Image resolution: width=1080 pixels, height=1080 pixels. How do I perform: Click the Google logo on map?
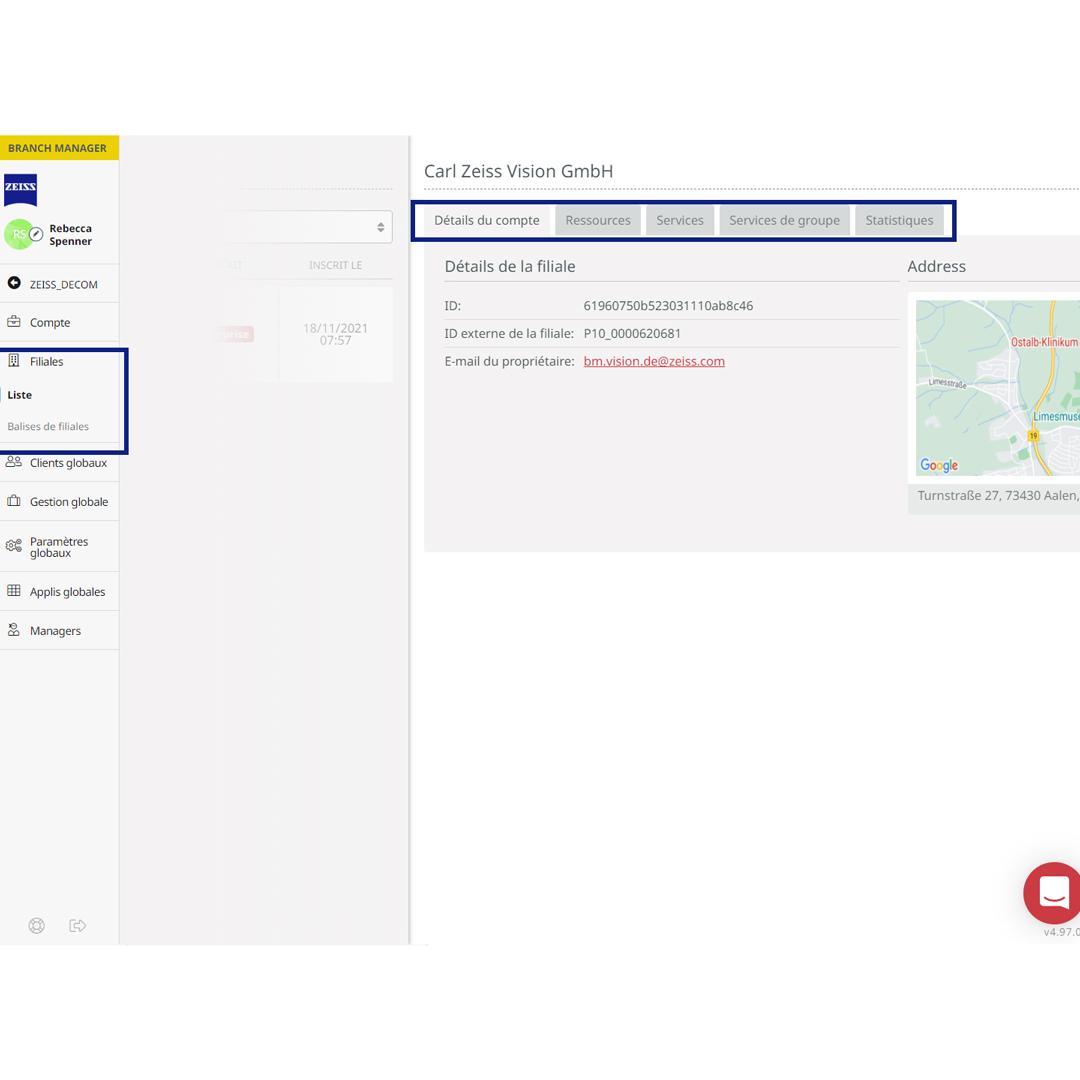pyautogui.click(x=939, y=466)
